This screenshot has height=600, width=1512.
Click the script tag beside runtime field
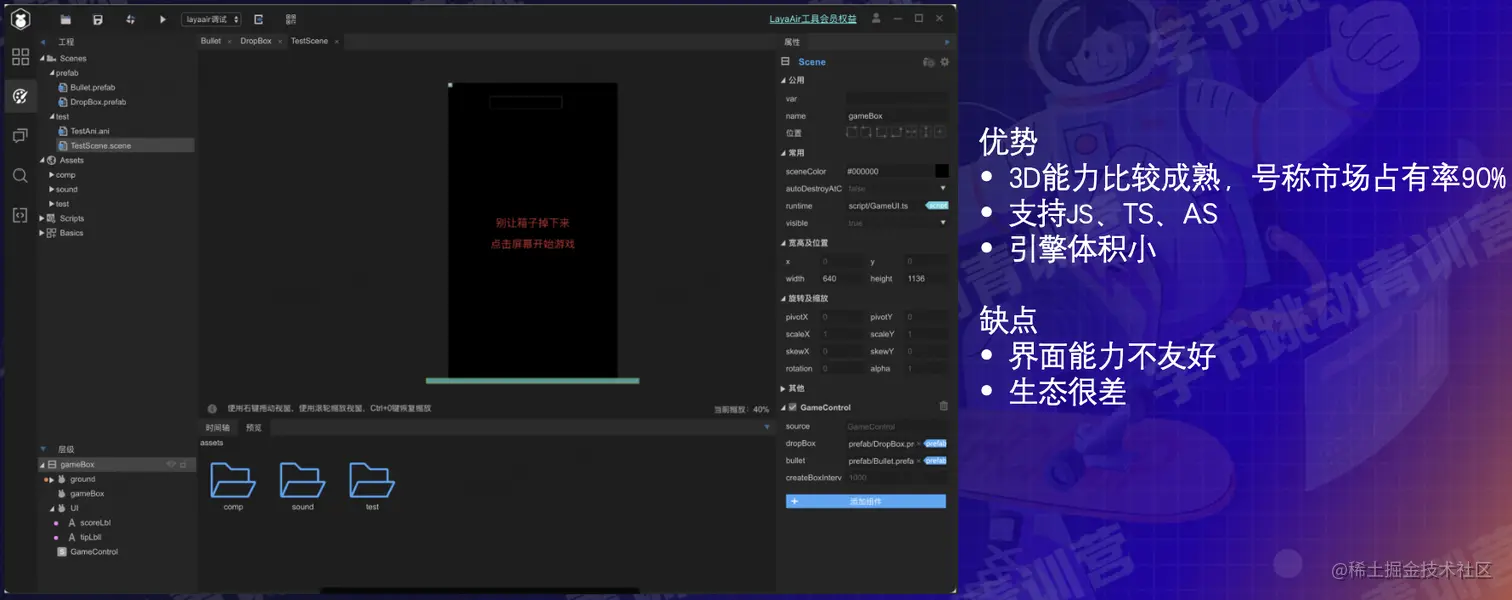pos(936,205)
